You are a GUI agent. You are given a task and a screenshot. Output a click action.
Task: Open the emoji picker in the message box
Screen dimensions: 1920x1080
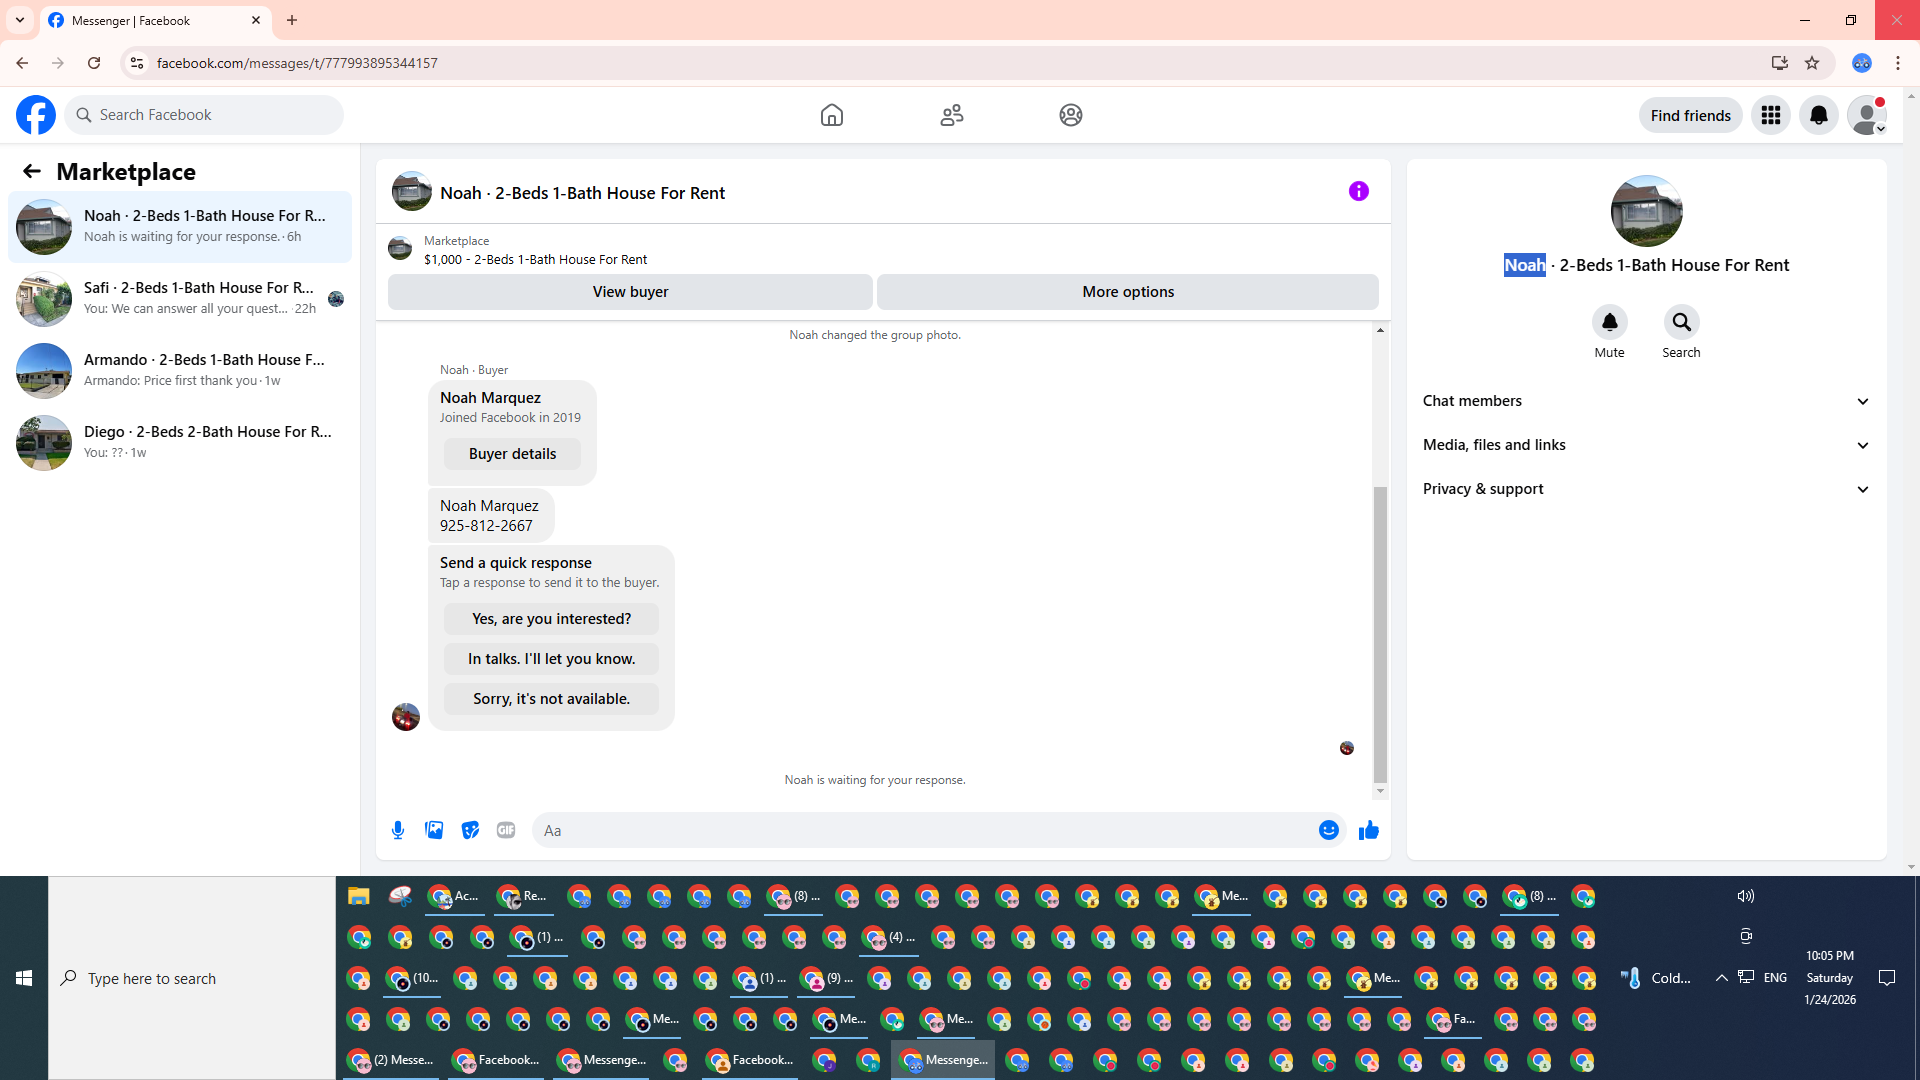coord(1328,830)
